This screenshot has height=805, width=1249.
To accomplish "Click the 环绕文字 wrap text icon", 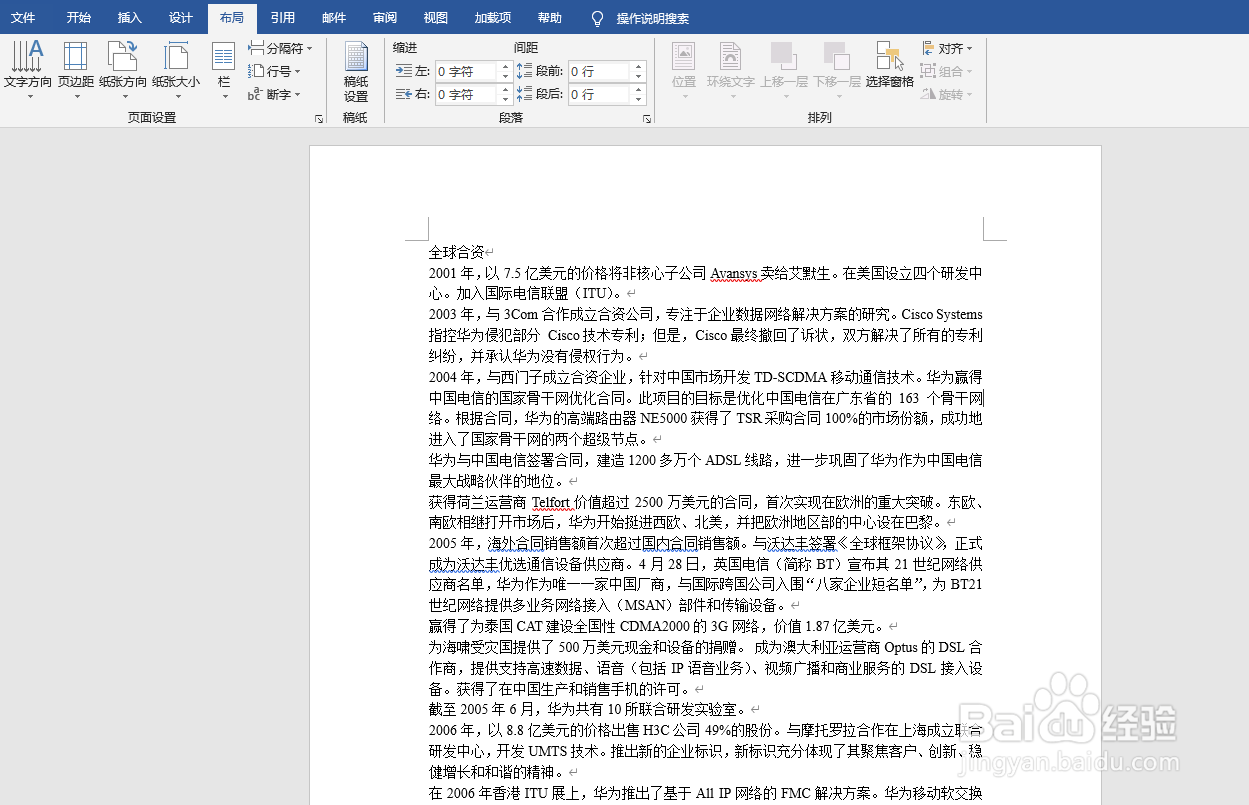I will (x=731, y=57).
